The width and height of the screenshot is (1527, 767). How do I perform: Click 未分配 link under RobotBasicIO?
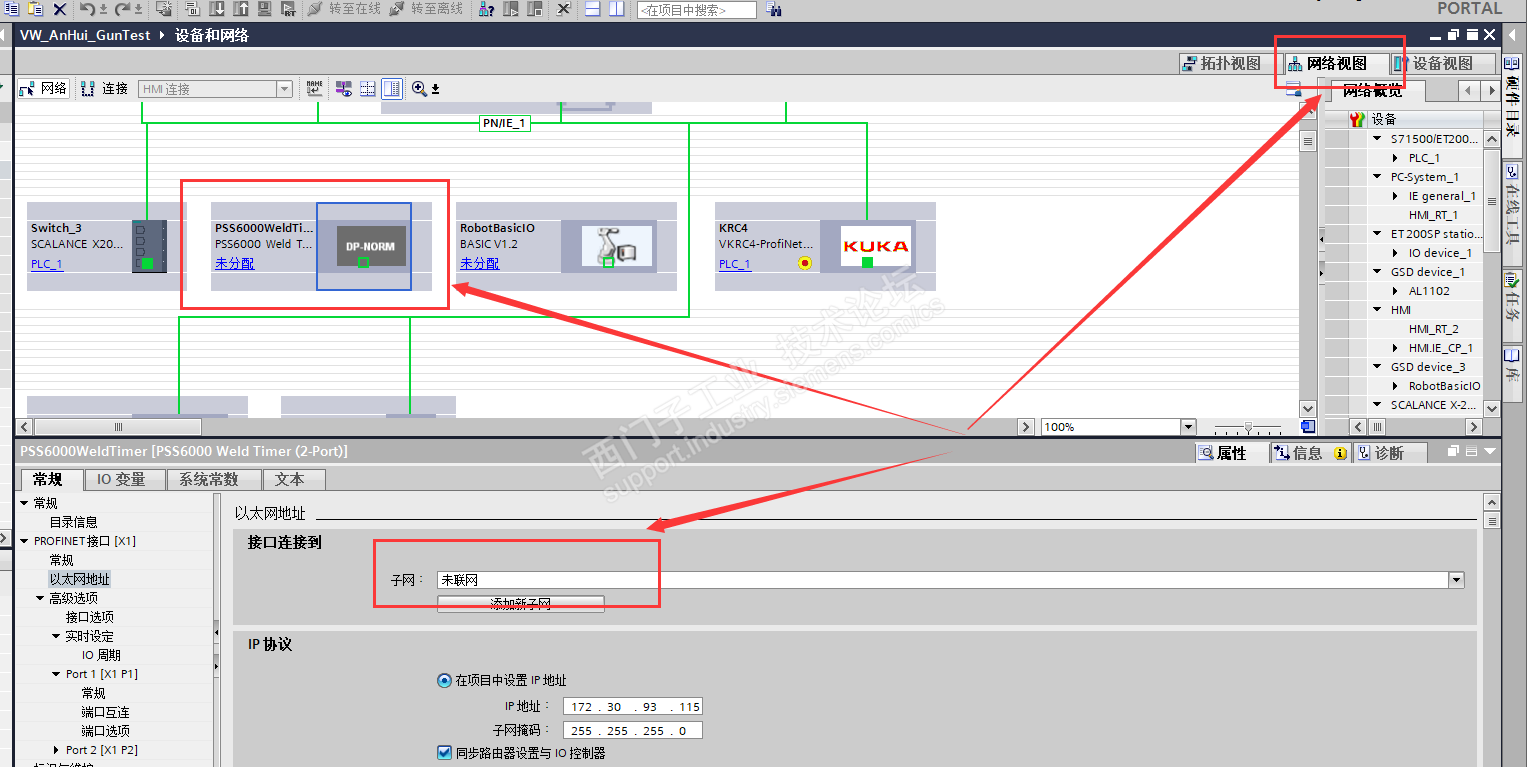tap(480, 264)
